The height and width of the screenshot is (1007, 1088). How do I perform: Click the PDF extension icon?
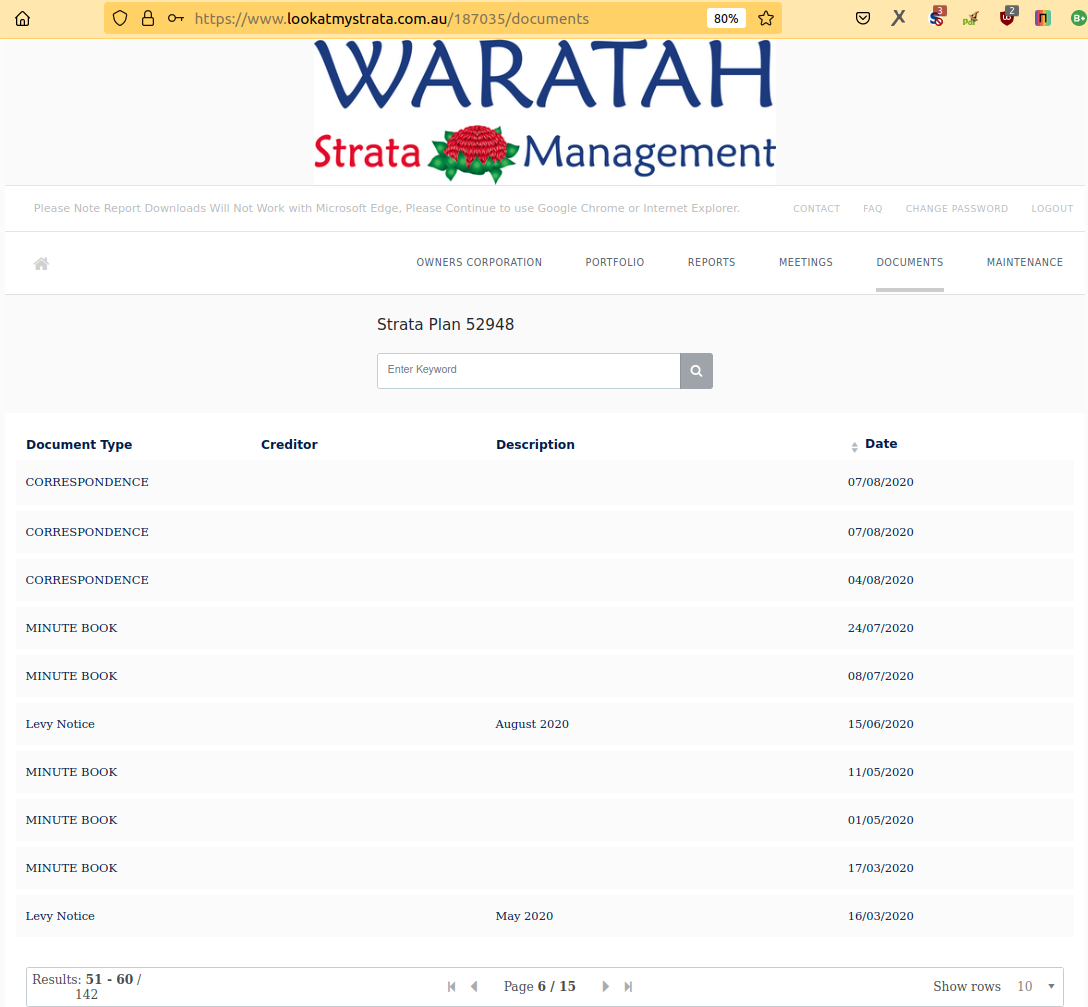tap(971, 19)
